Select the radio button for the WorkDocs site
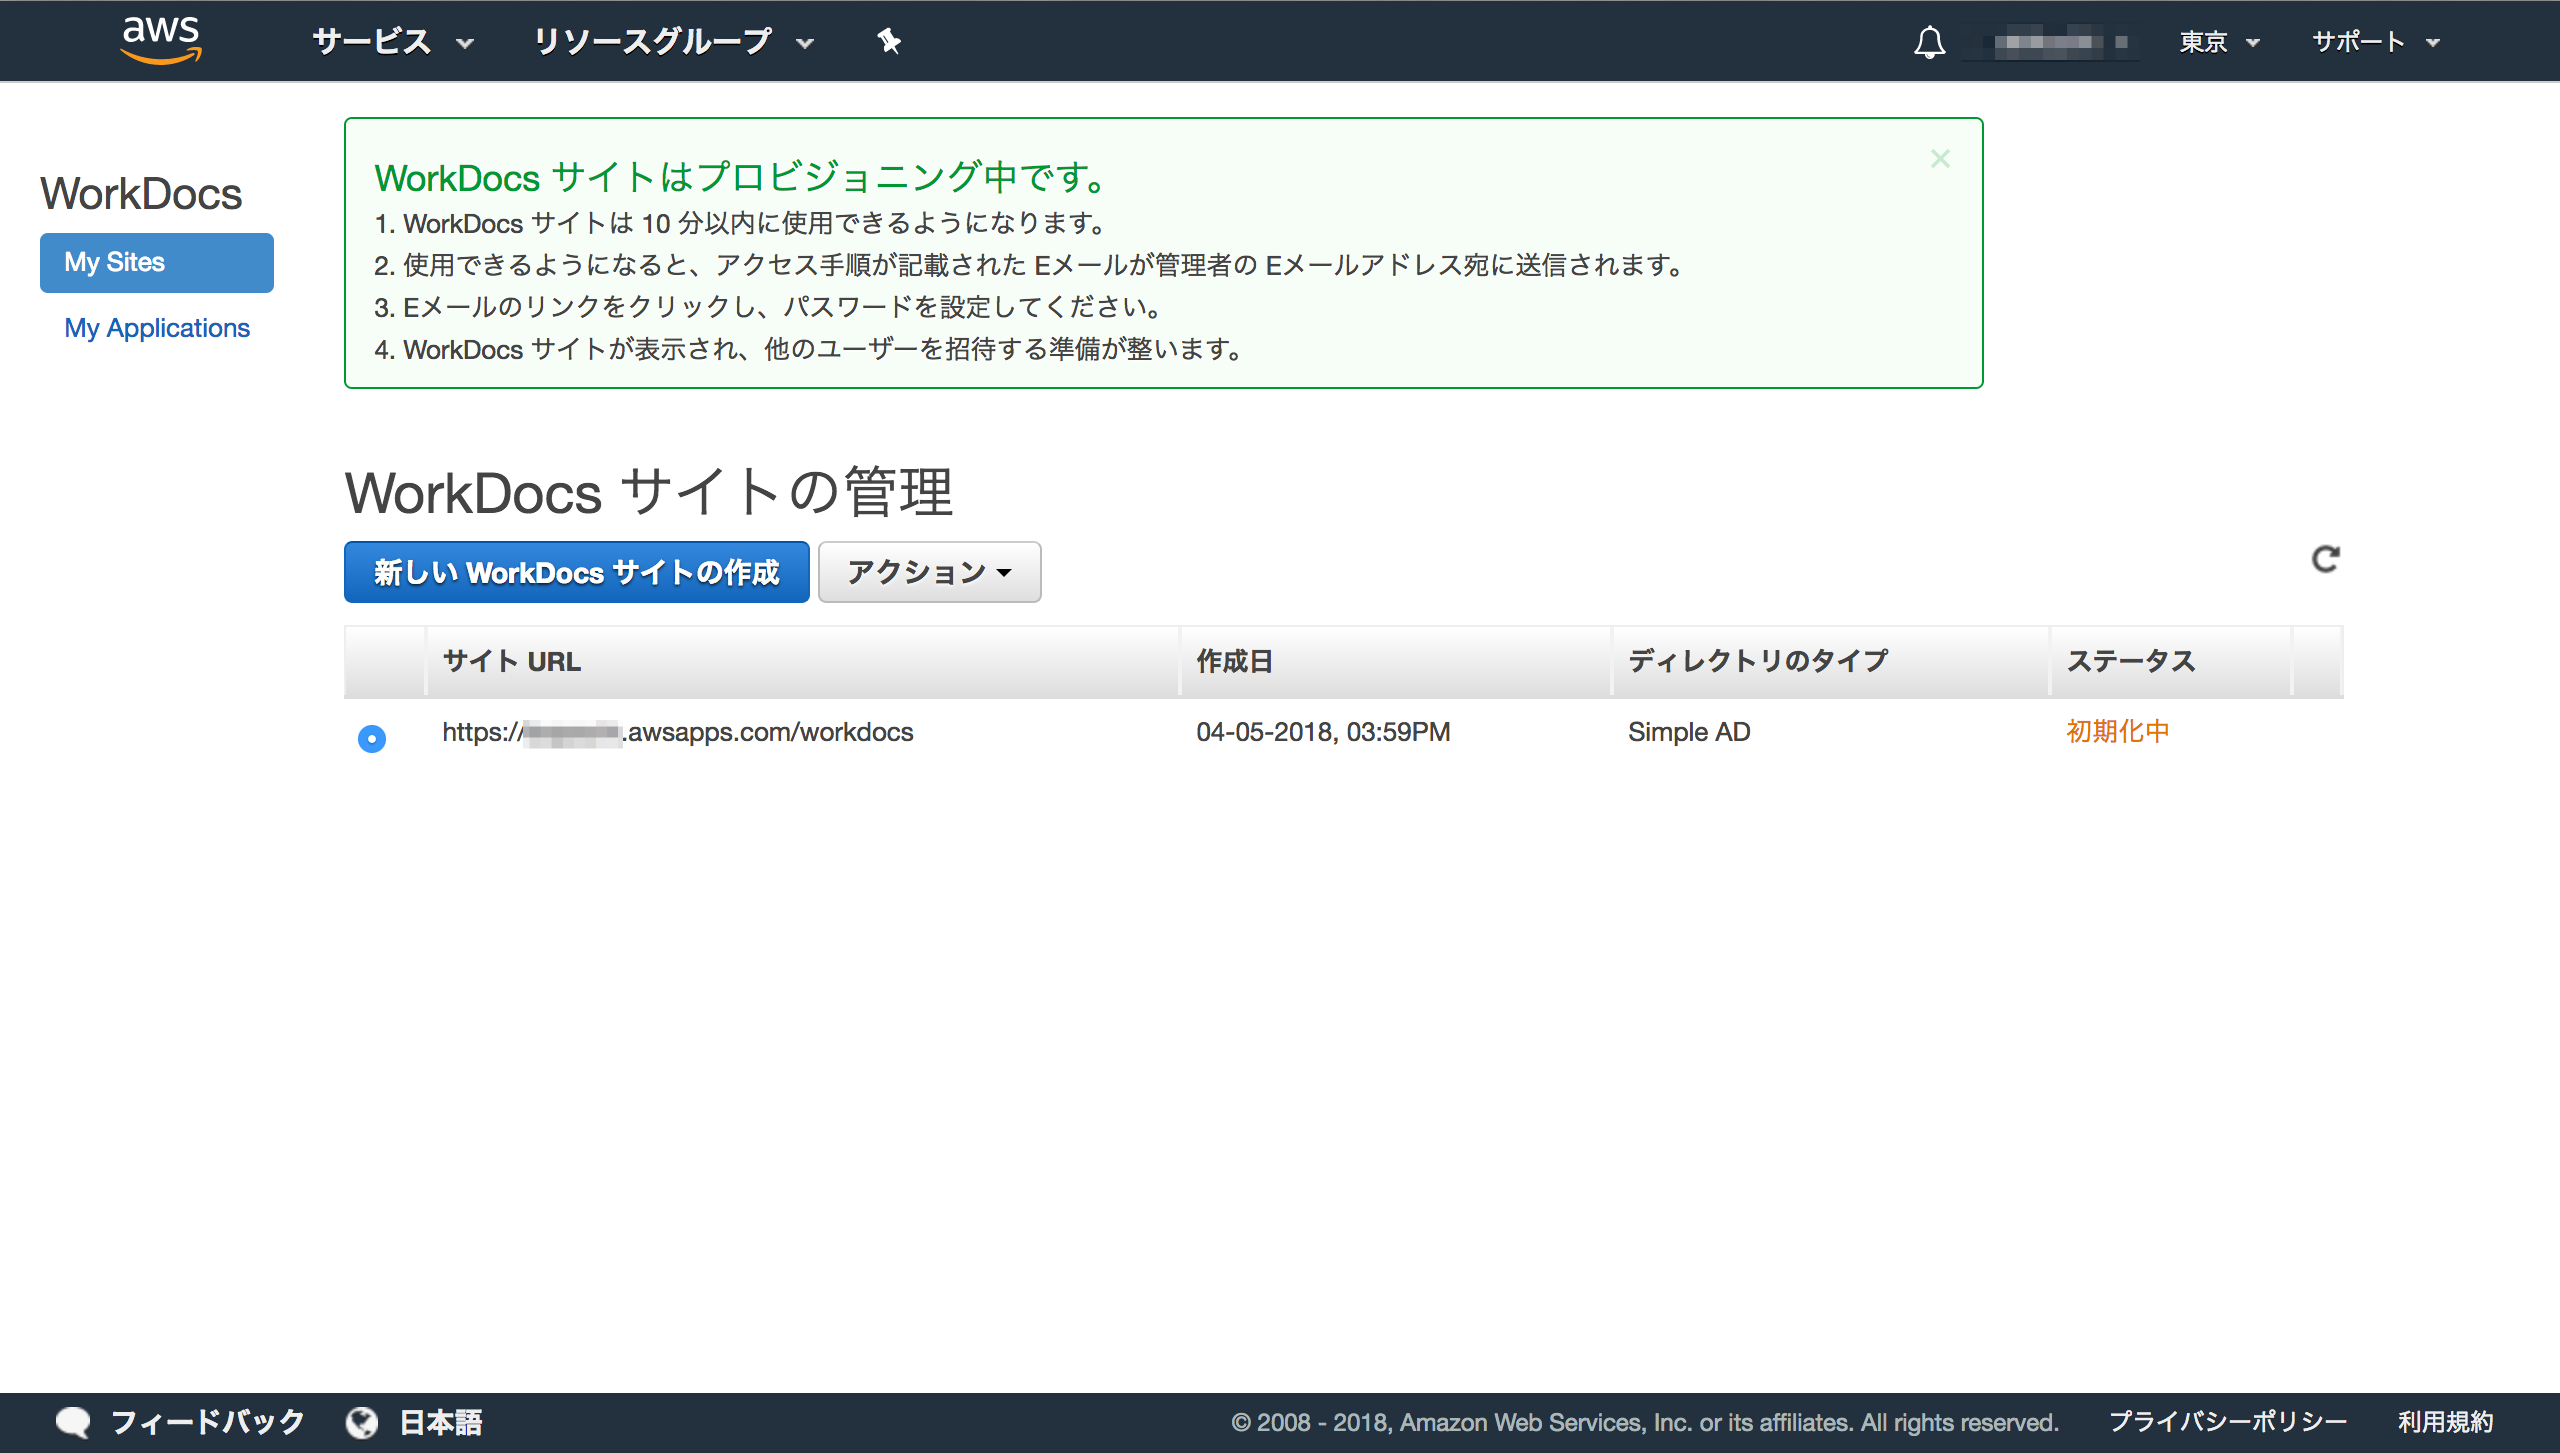Viewport: 2560px width, 1453px height. pos(371,739)
